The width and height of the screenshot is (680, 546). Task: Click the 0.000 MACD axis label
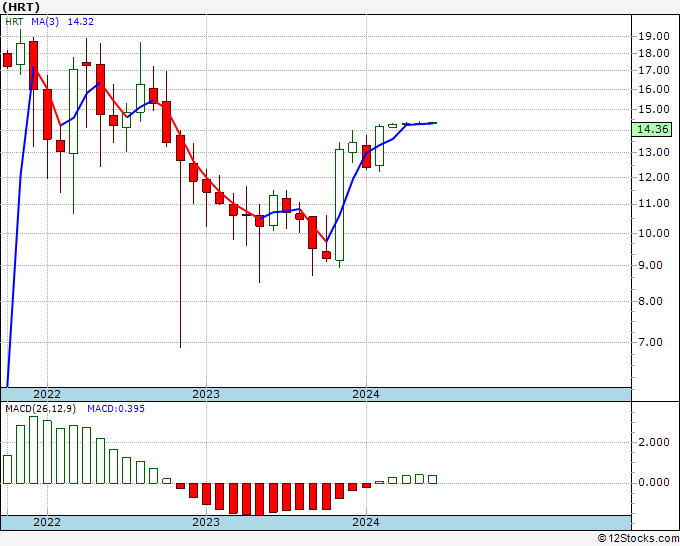coord(654,482)
